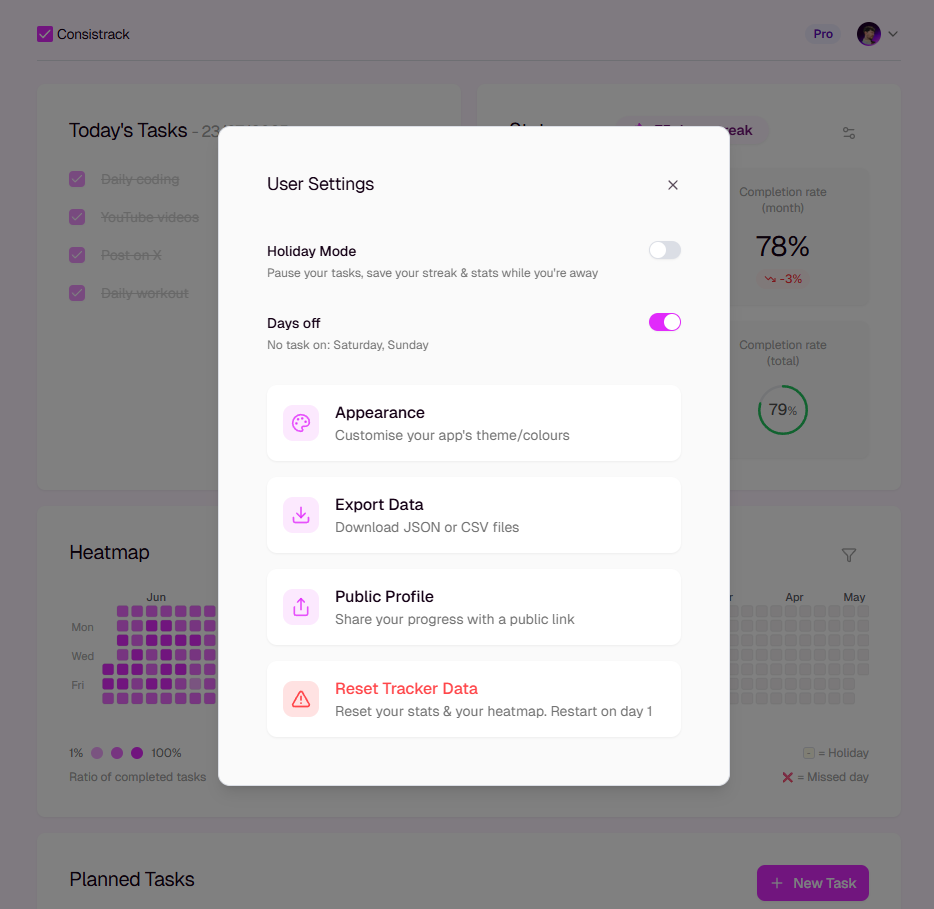Click the darkest heatmap legend dot
934x909 pixels.
[x=137, y=753]
